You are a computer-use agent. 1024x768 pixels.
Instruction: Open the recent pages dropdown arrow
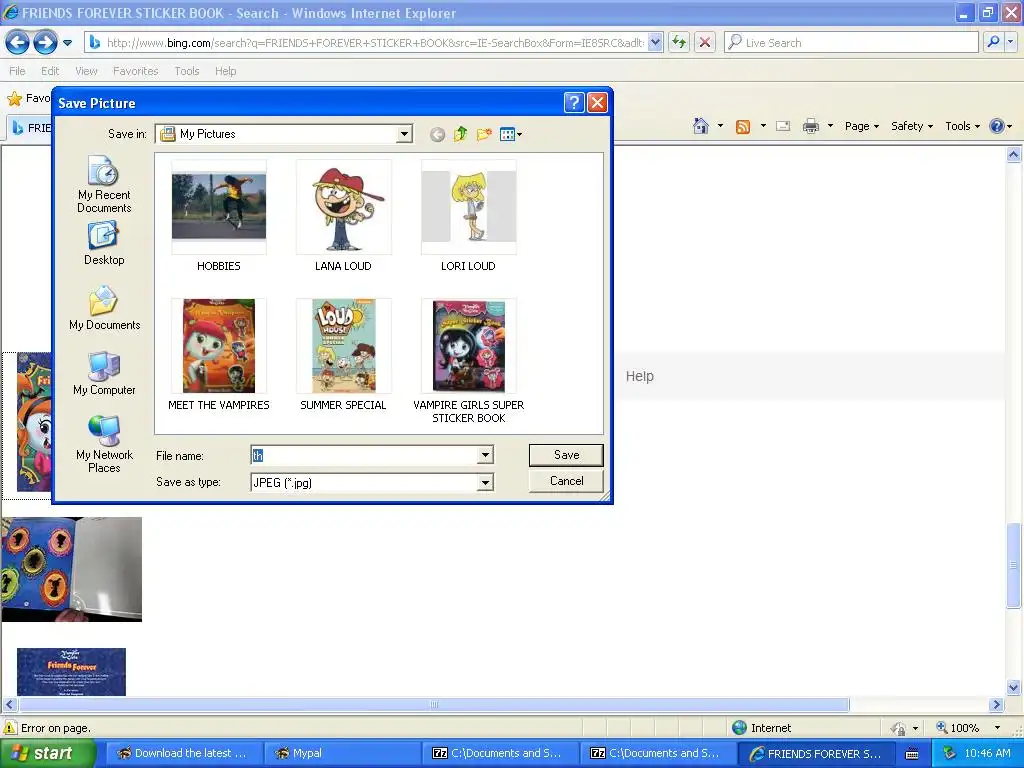click(67, 43)
